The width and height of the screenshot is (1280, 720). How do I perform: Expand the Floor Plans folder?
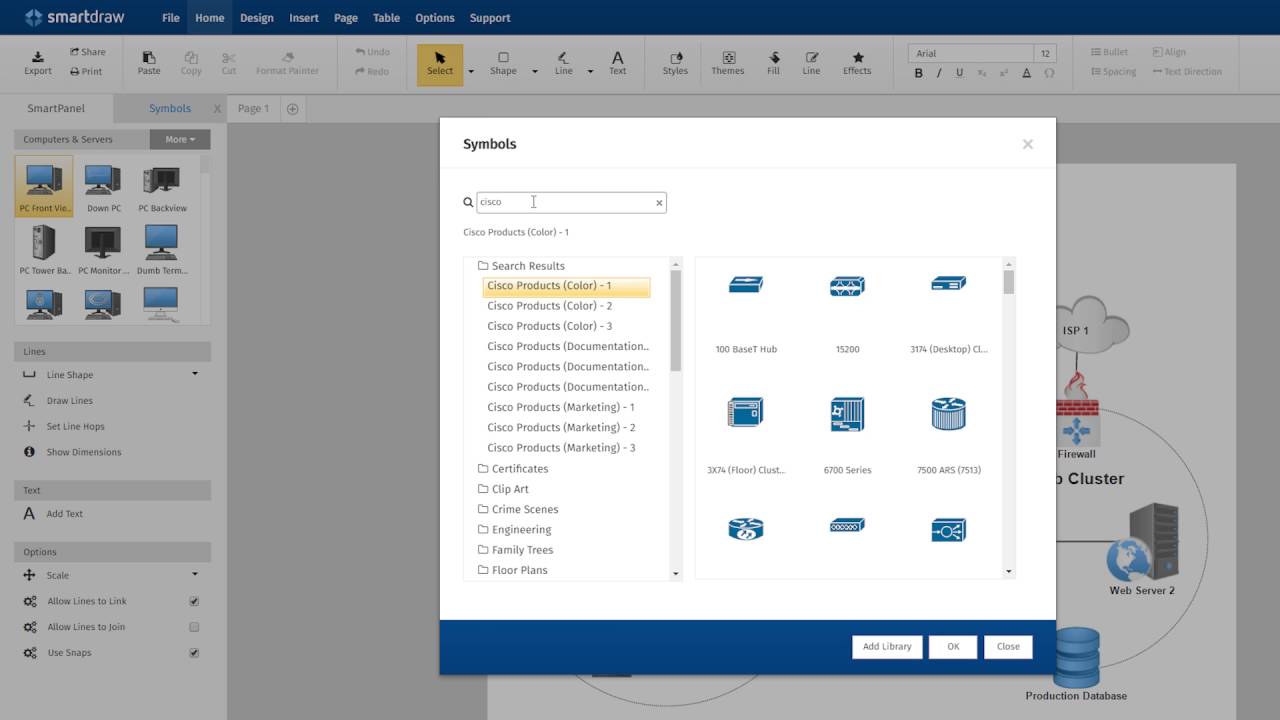pyautogui.click(x=519, y=570)
